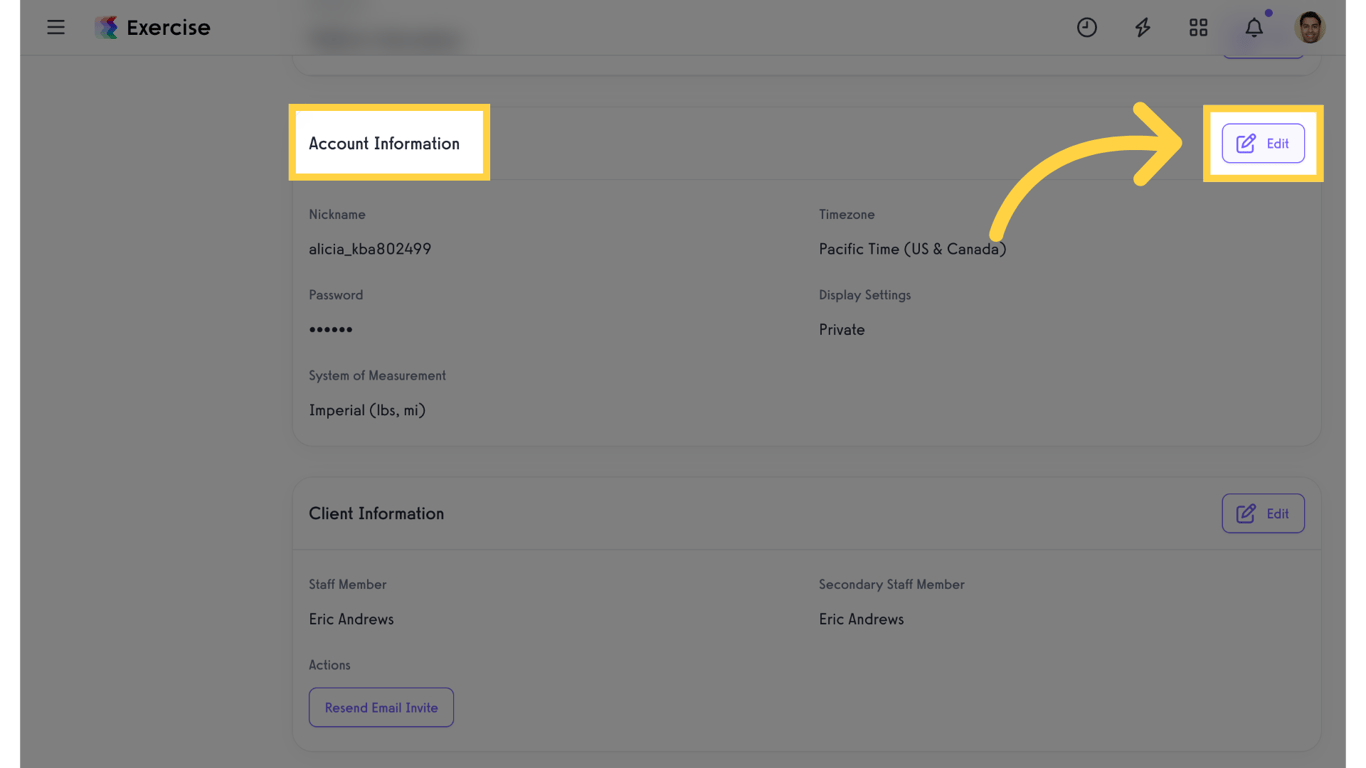Click the lightning quick actions icon
The height and width of the screenshot is (768, 1366).
pyautogui.click(x=1142, y=27)
